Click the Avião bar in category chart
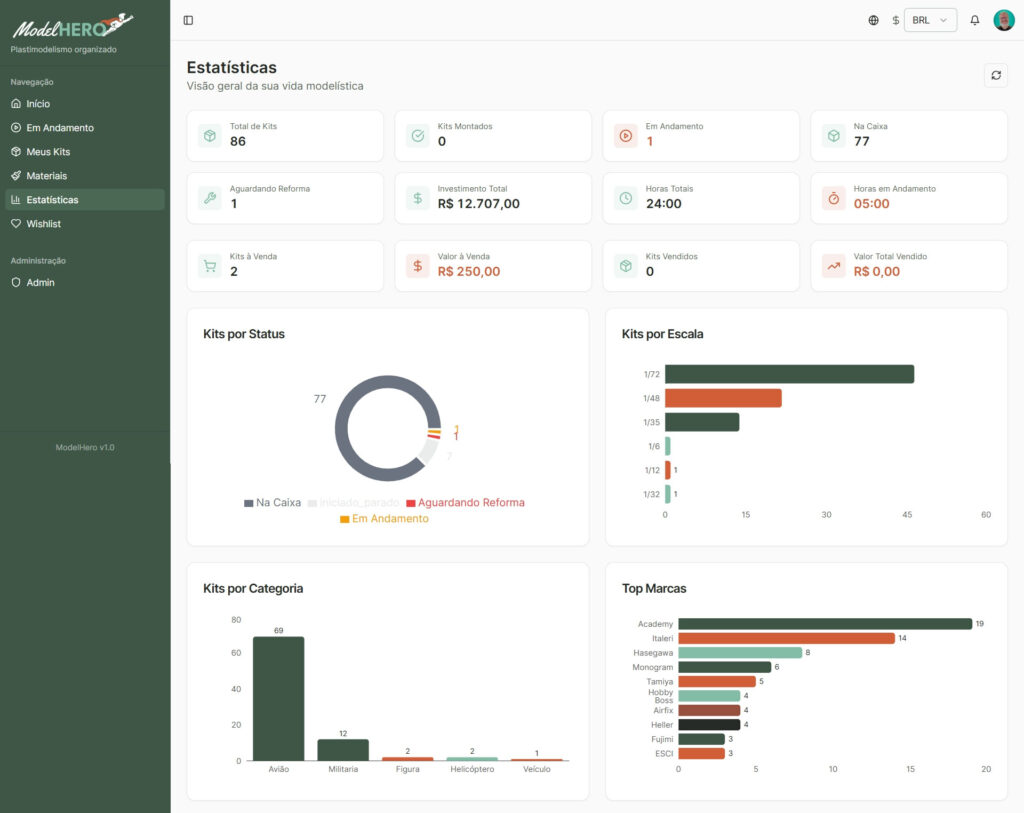Image resolution: width=1024 pixels, height=813 pixels. click(x=278, y=698)
